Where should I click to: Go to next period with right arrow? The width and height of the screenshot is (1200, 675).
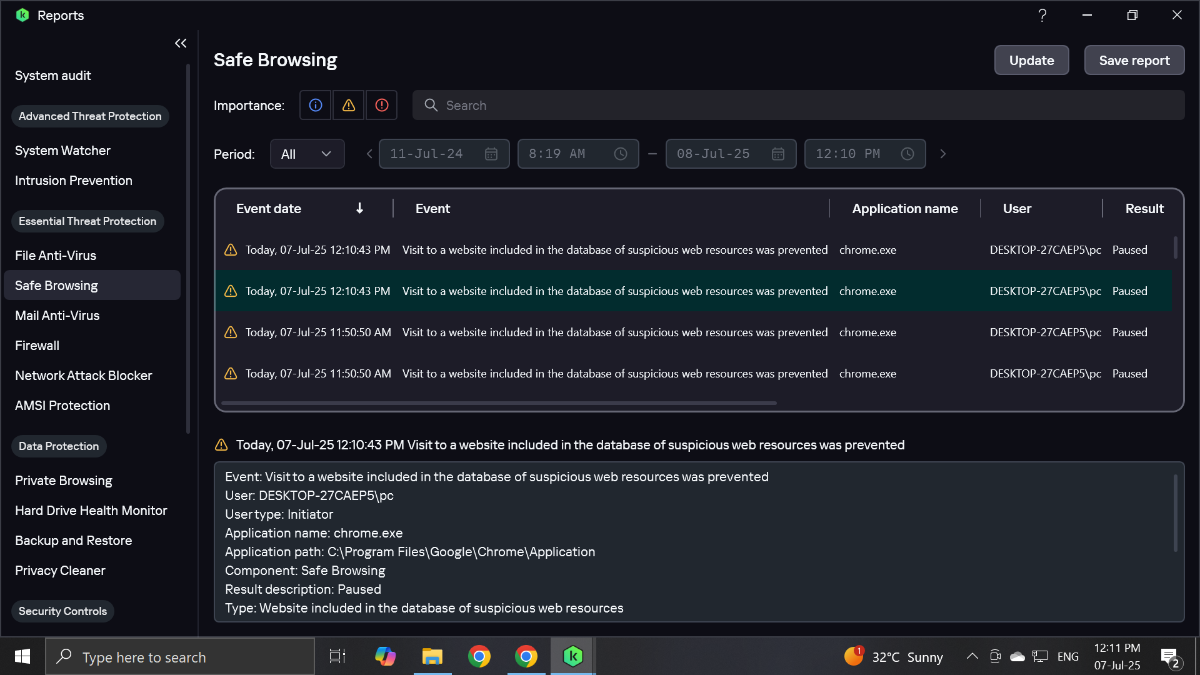coord(942,154)
